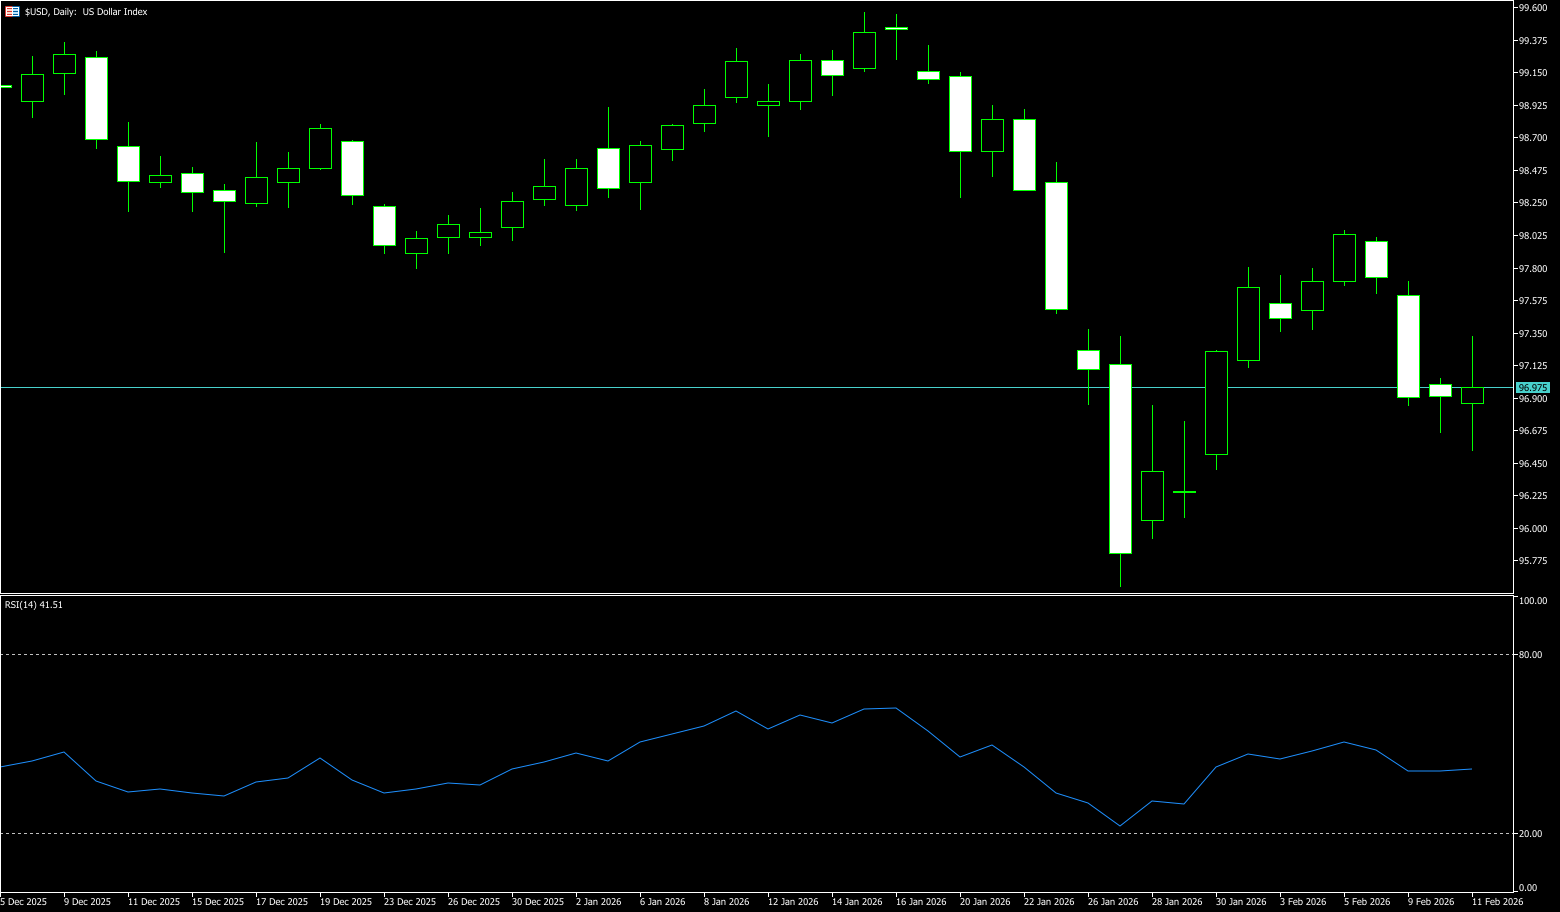
Task: Click the RSI line's mid-January peak
Action: tap(895, 708)
